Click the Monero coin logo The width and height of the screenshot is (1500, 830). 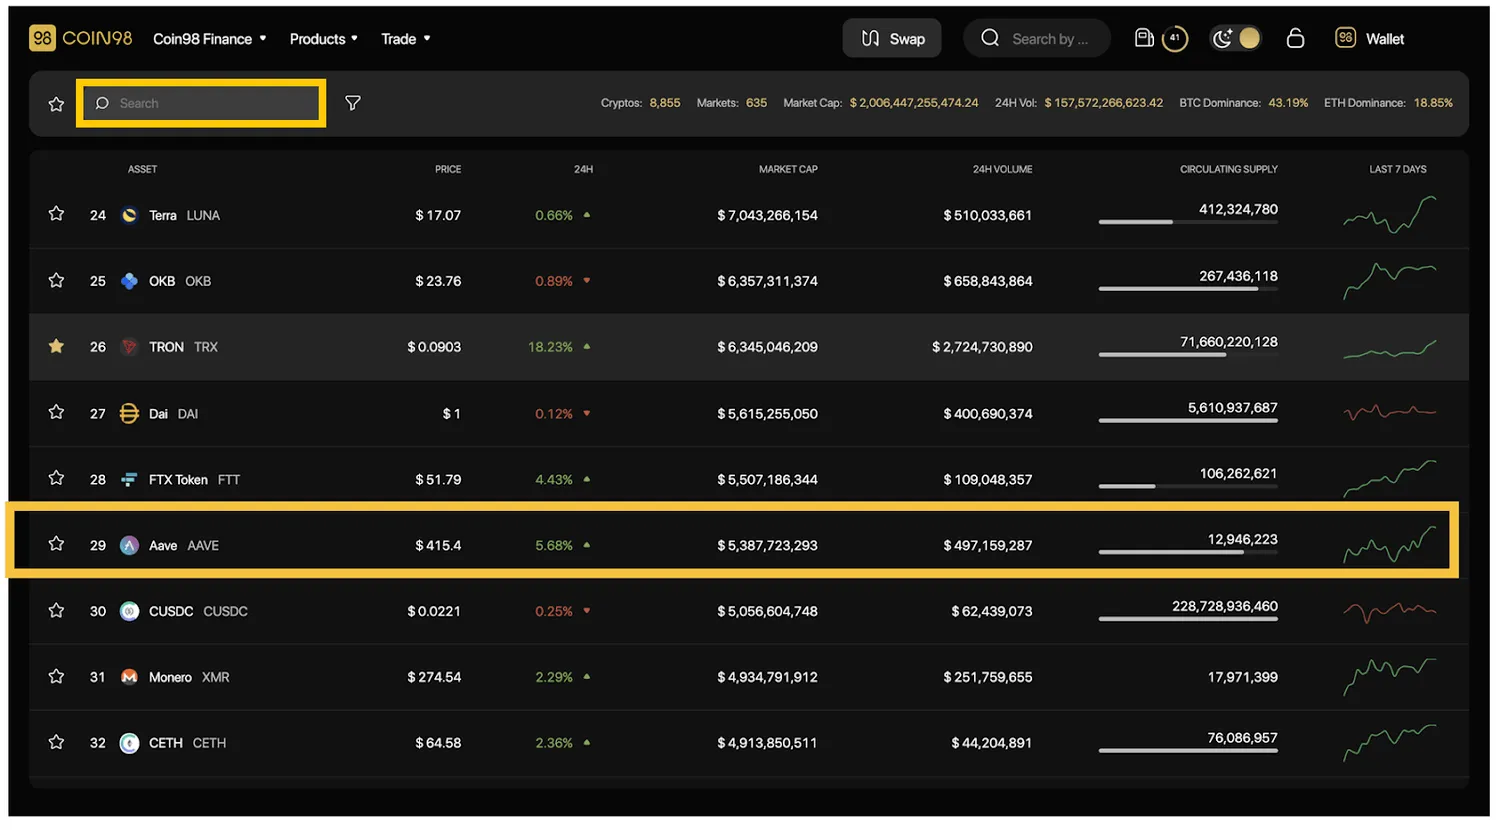point(129,677)
